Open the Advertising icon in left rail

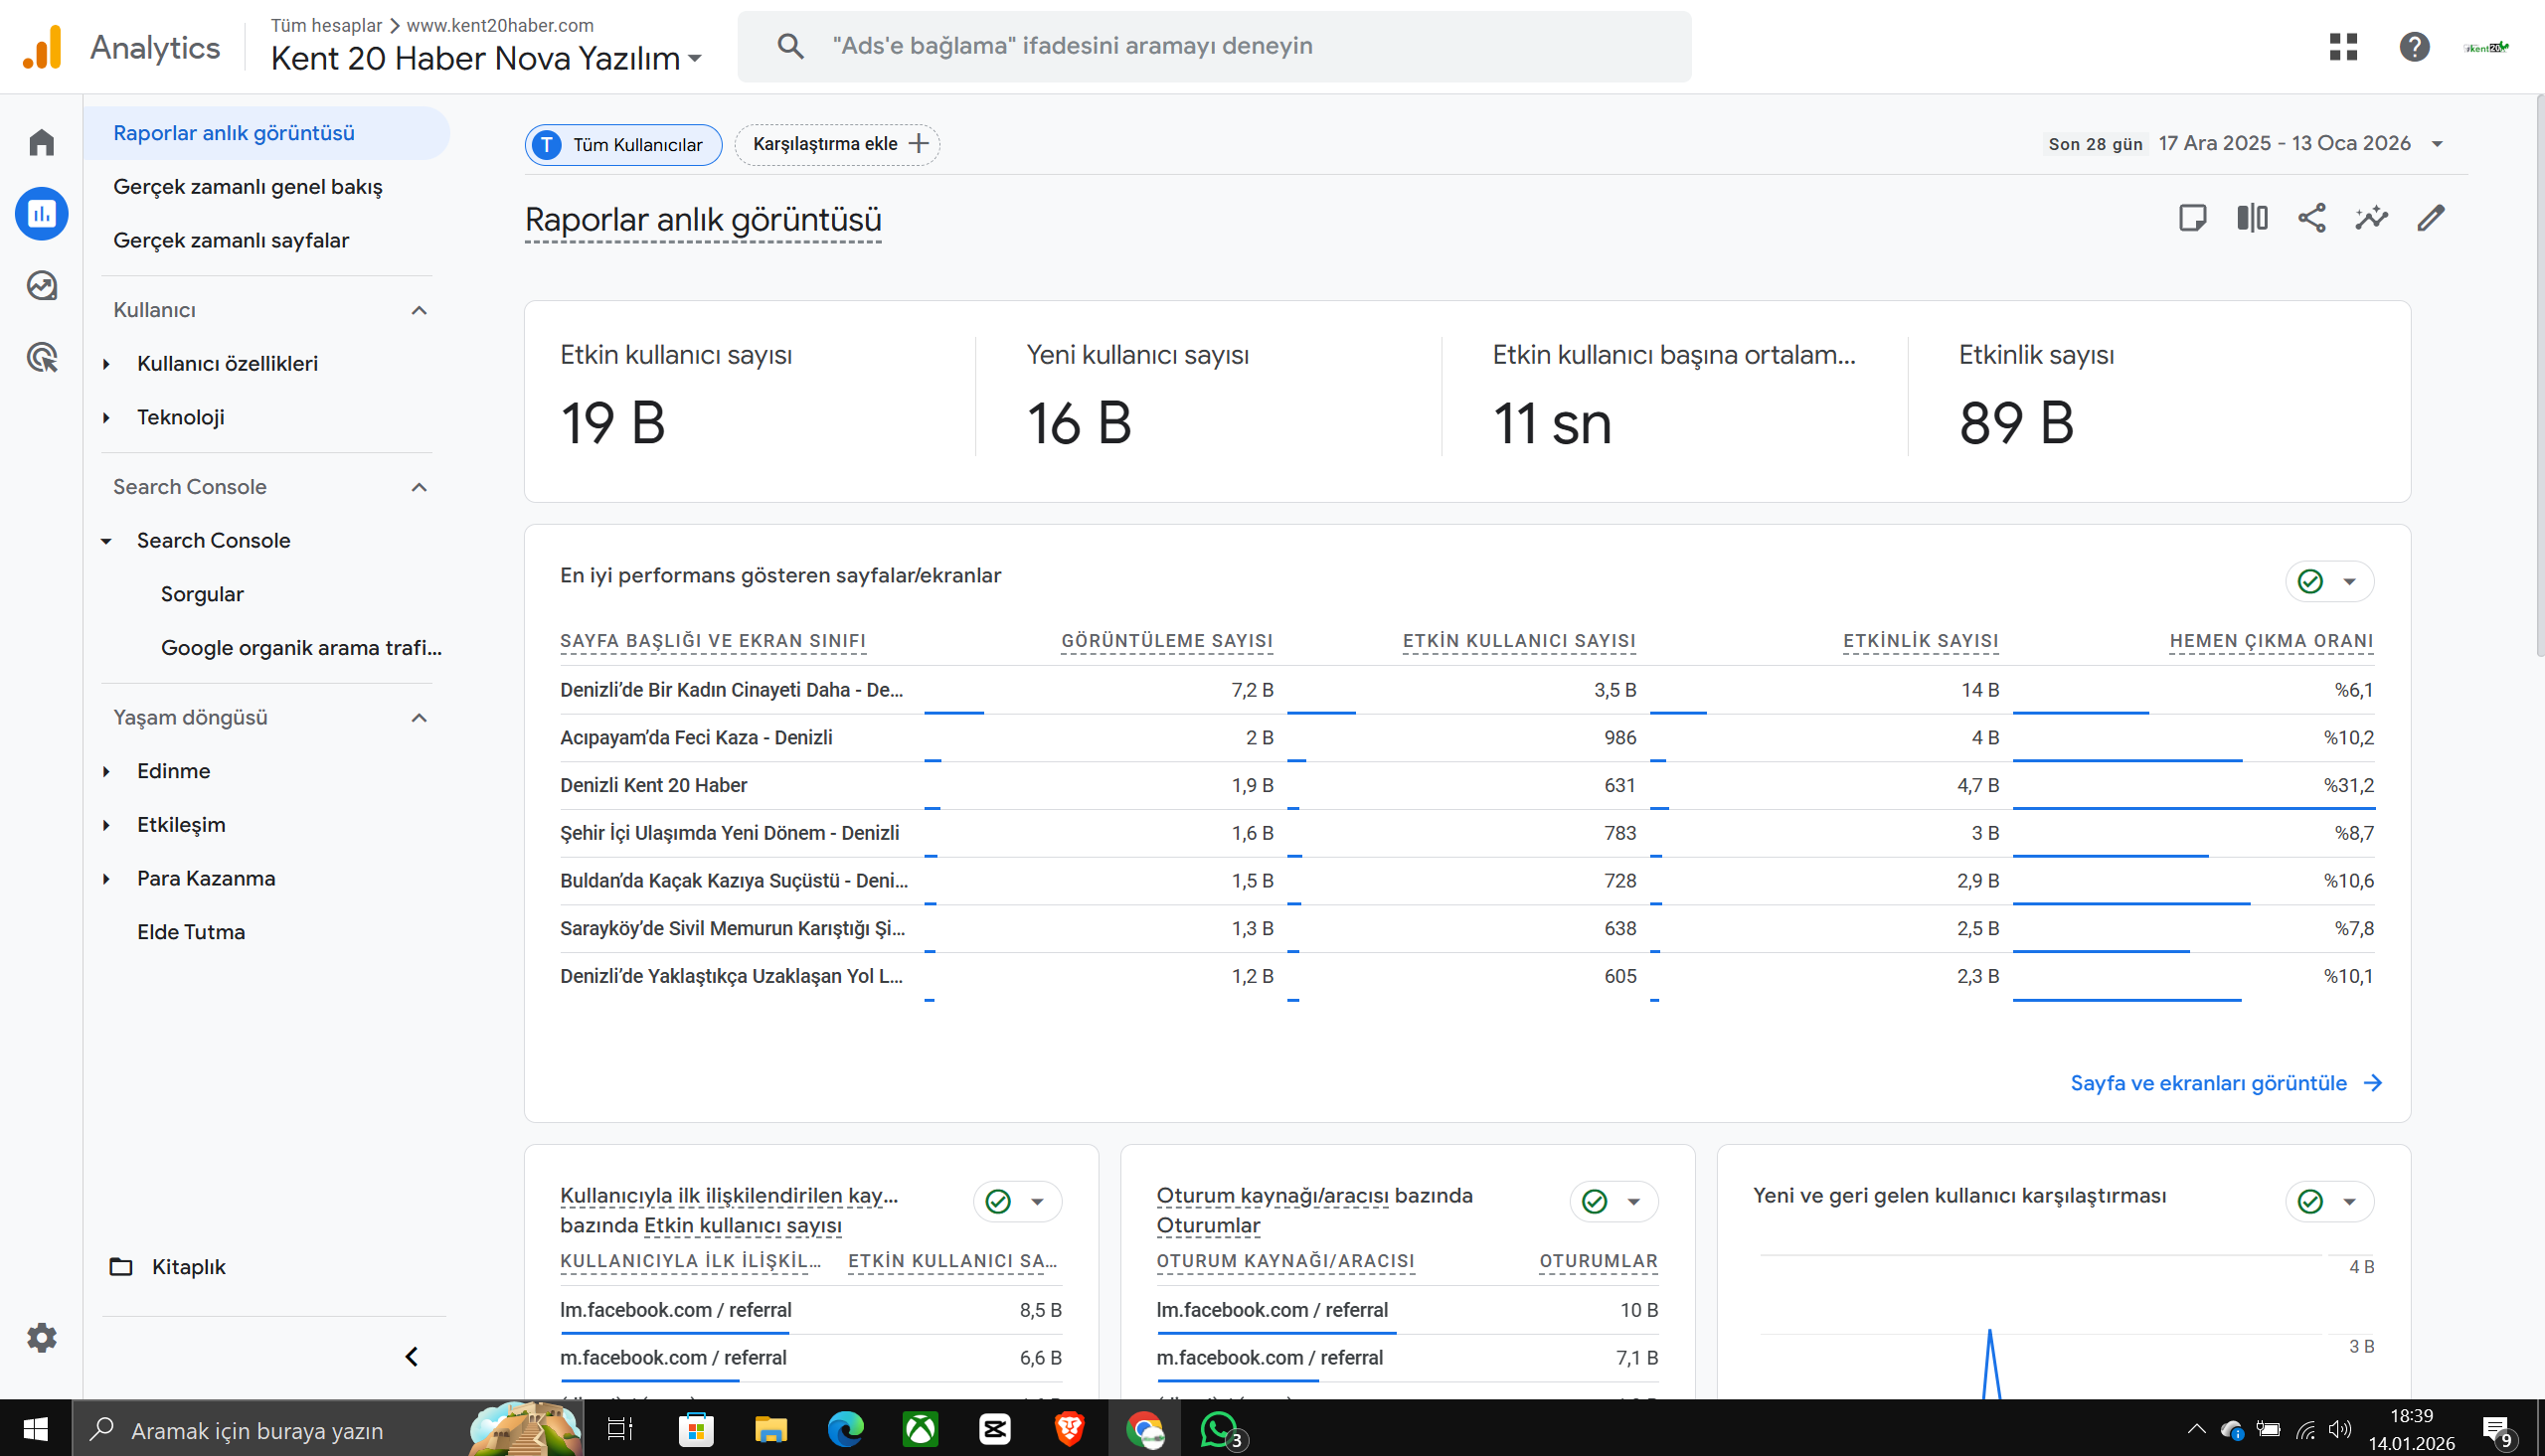click(x=41, y=357)
